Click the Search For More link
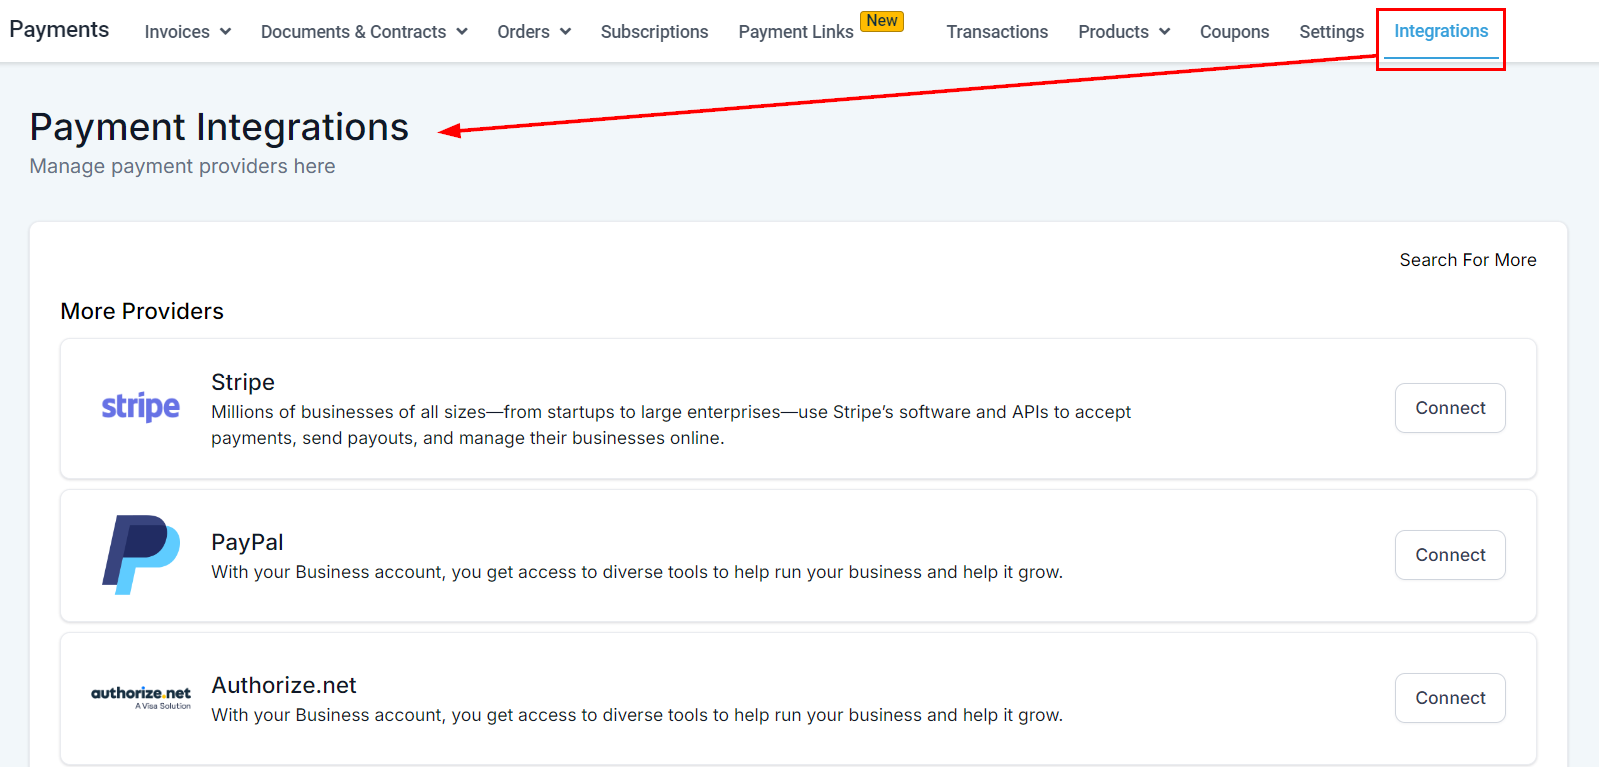This screenshot has width=1599, height=767. tap(1468, 260)
